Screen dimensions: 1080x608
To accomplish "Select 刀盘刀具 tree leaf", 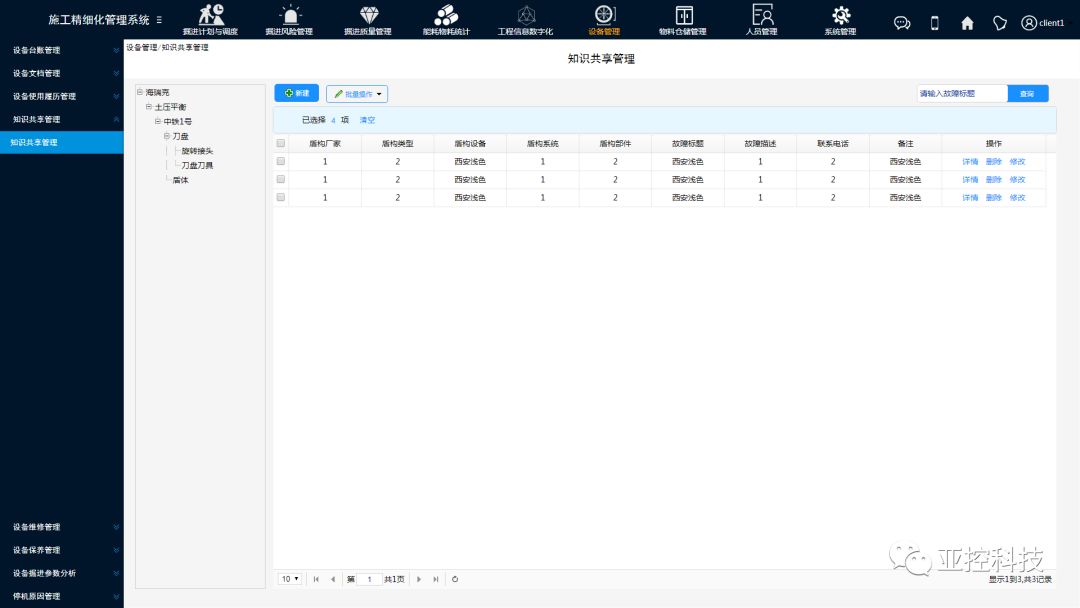I will pos(197,165).
